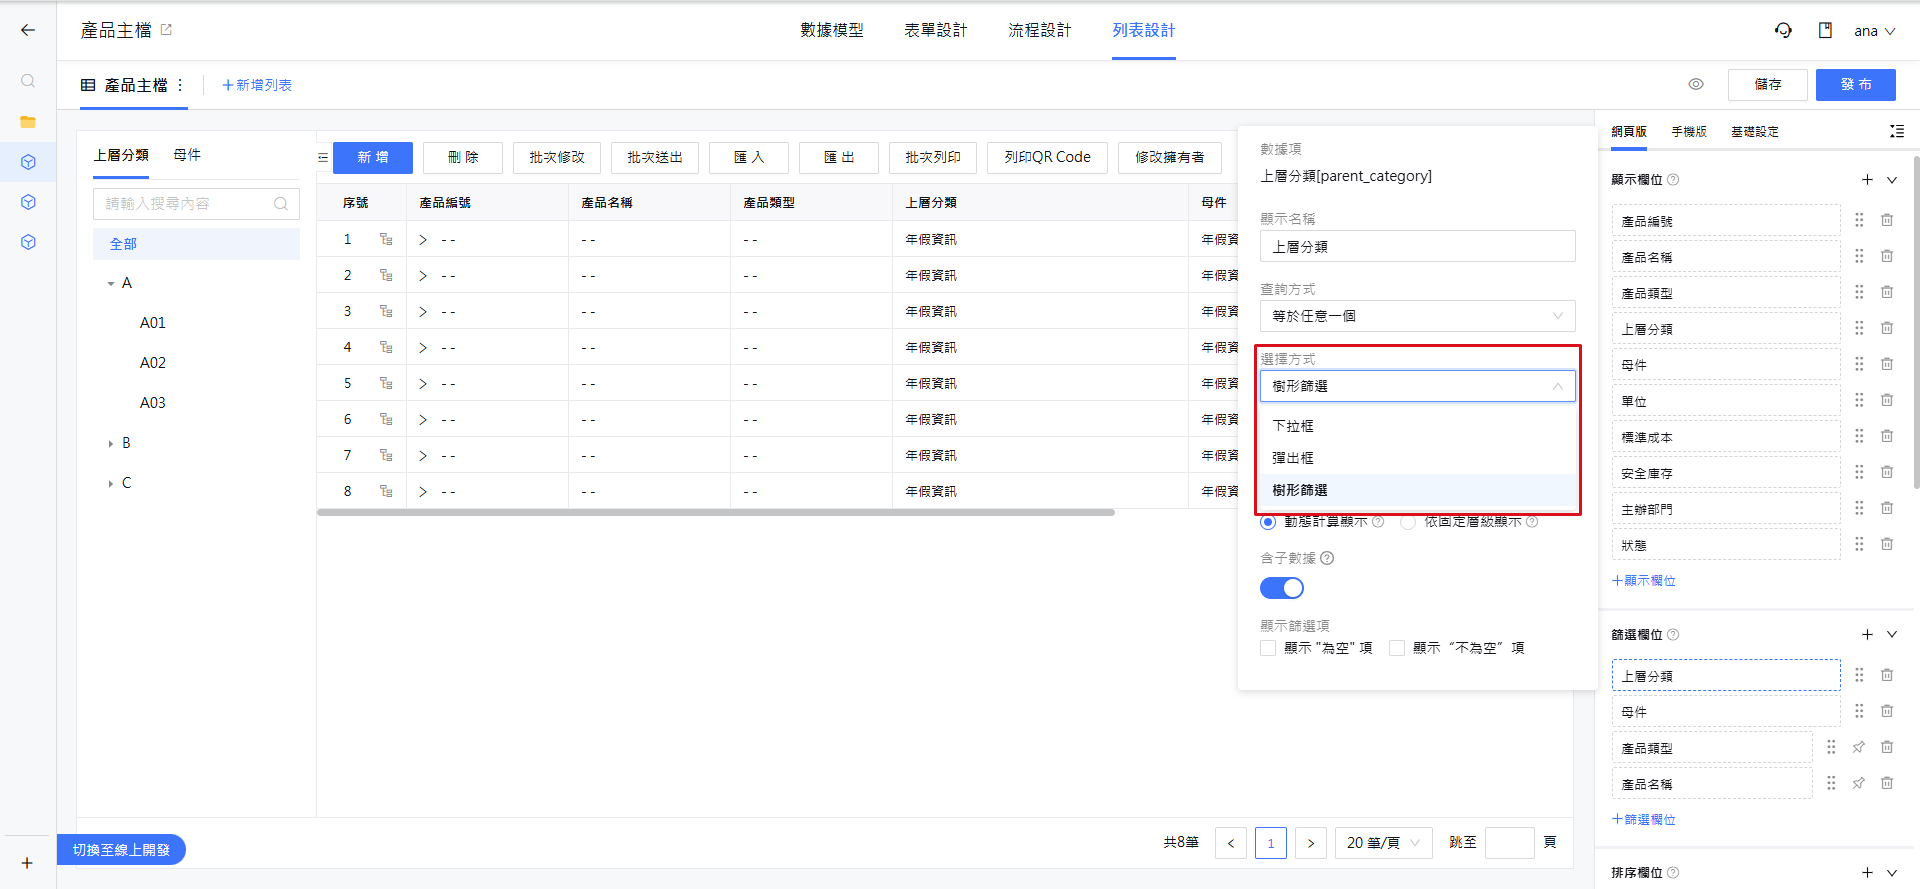This screenshot has height=889, width=1920.
Task: Collapse the 顯示欄位 section chevron
Action: tap(1892, 180)
